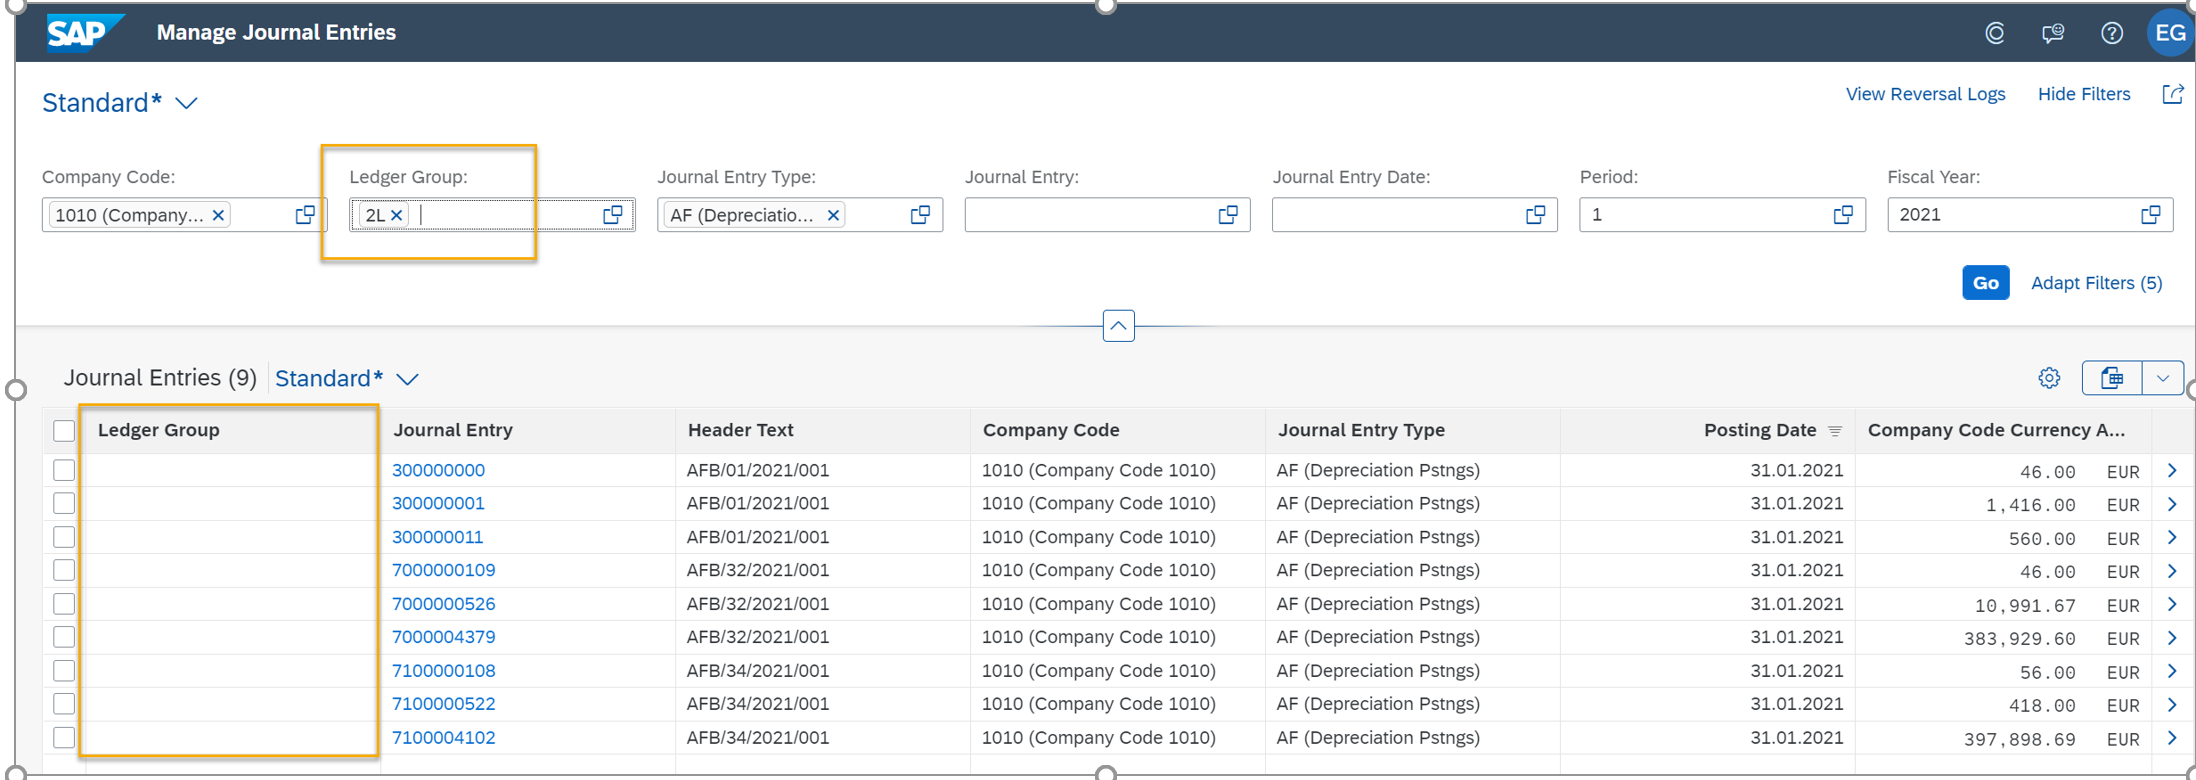Select the checkbox for entry 300000000
This screenshot has width=2196, height=780.
[x=64, y=470]
